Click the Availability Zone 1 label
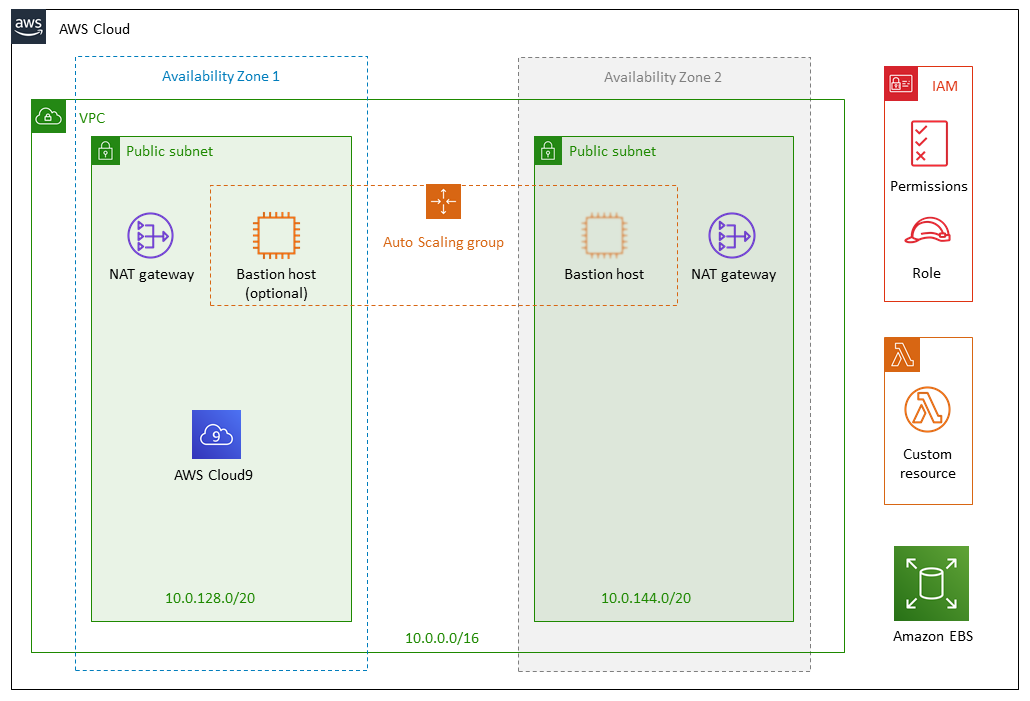The width and height of the screenshot is (1030, 701). coord(221,76)
